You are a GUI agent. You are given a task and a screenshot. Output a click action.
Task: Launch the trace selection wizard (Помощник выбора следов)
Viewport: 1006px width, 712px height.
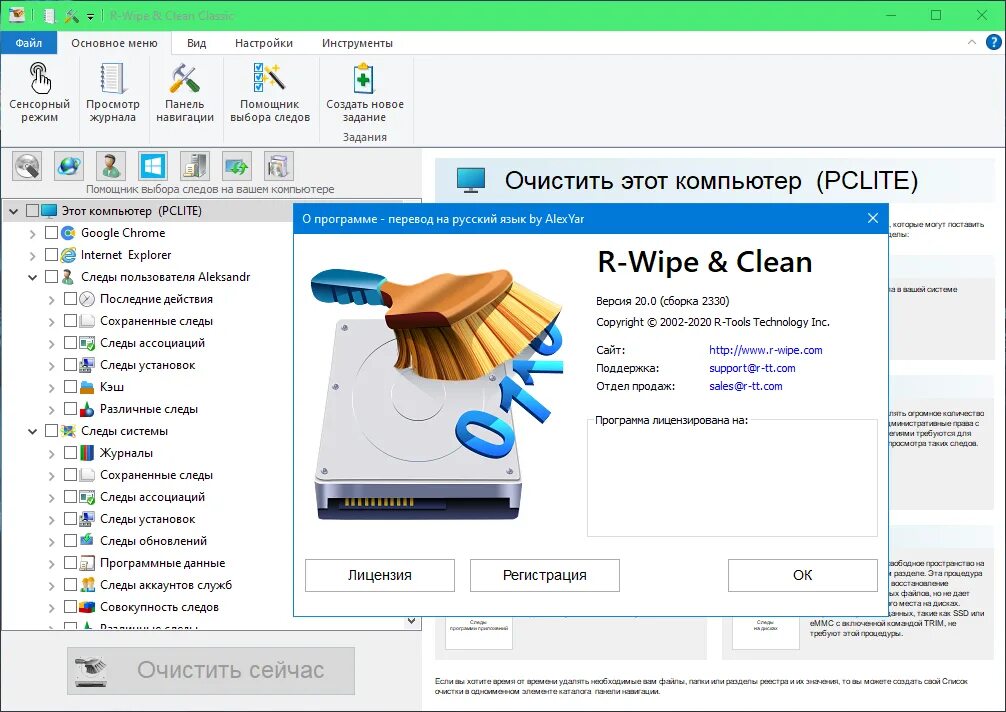(269, 90)
